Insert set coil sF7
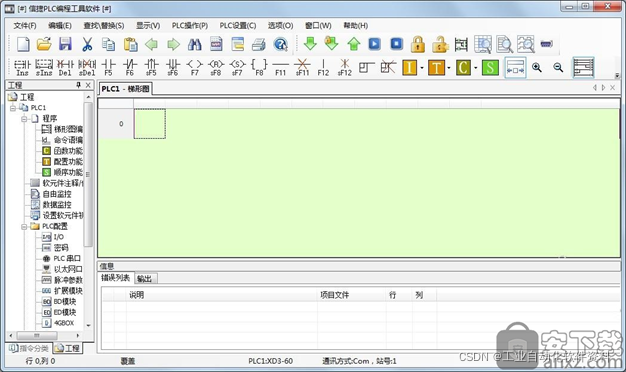The width and height of the screenshot is (626, 372). [237, 67]
